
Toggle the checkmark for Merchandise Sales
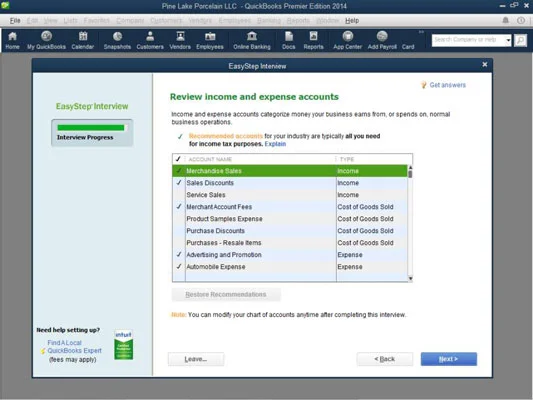coord(179,171)
